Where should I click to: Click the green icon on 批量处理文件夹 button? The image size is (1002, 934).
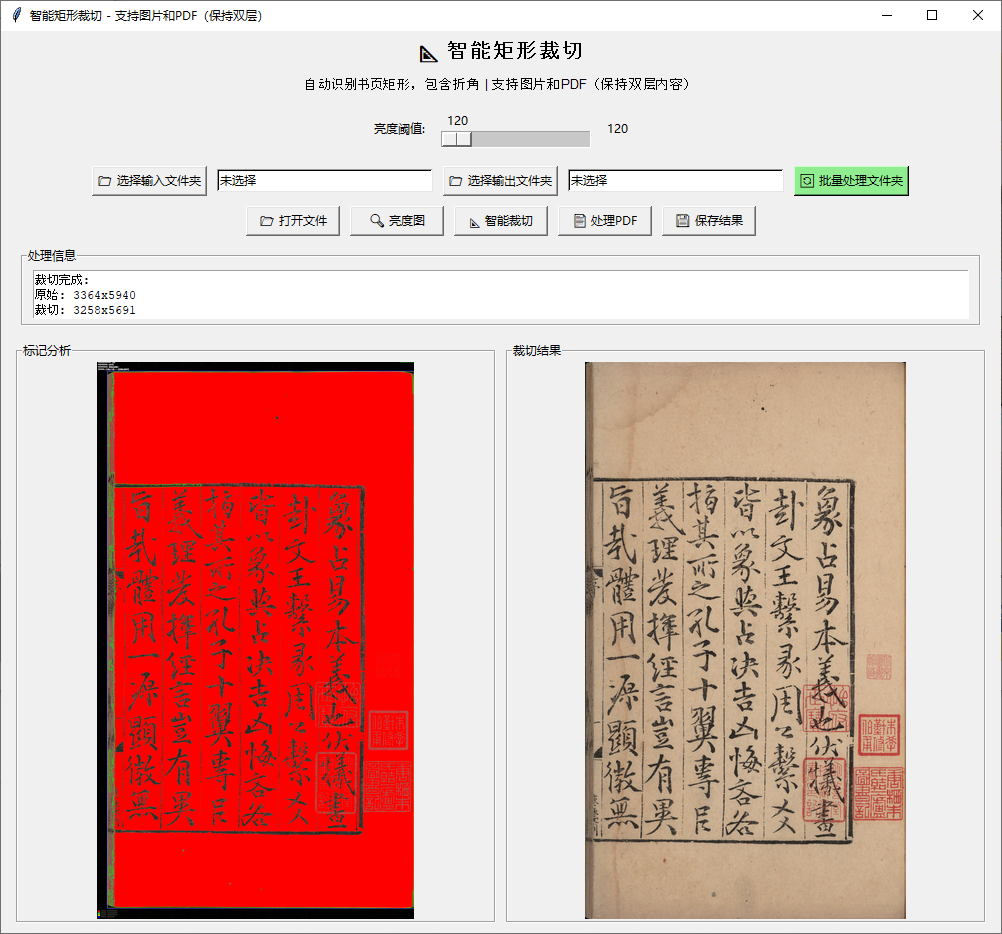pyautogui.click(x=808, y=180)
